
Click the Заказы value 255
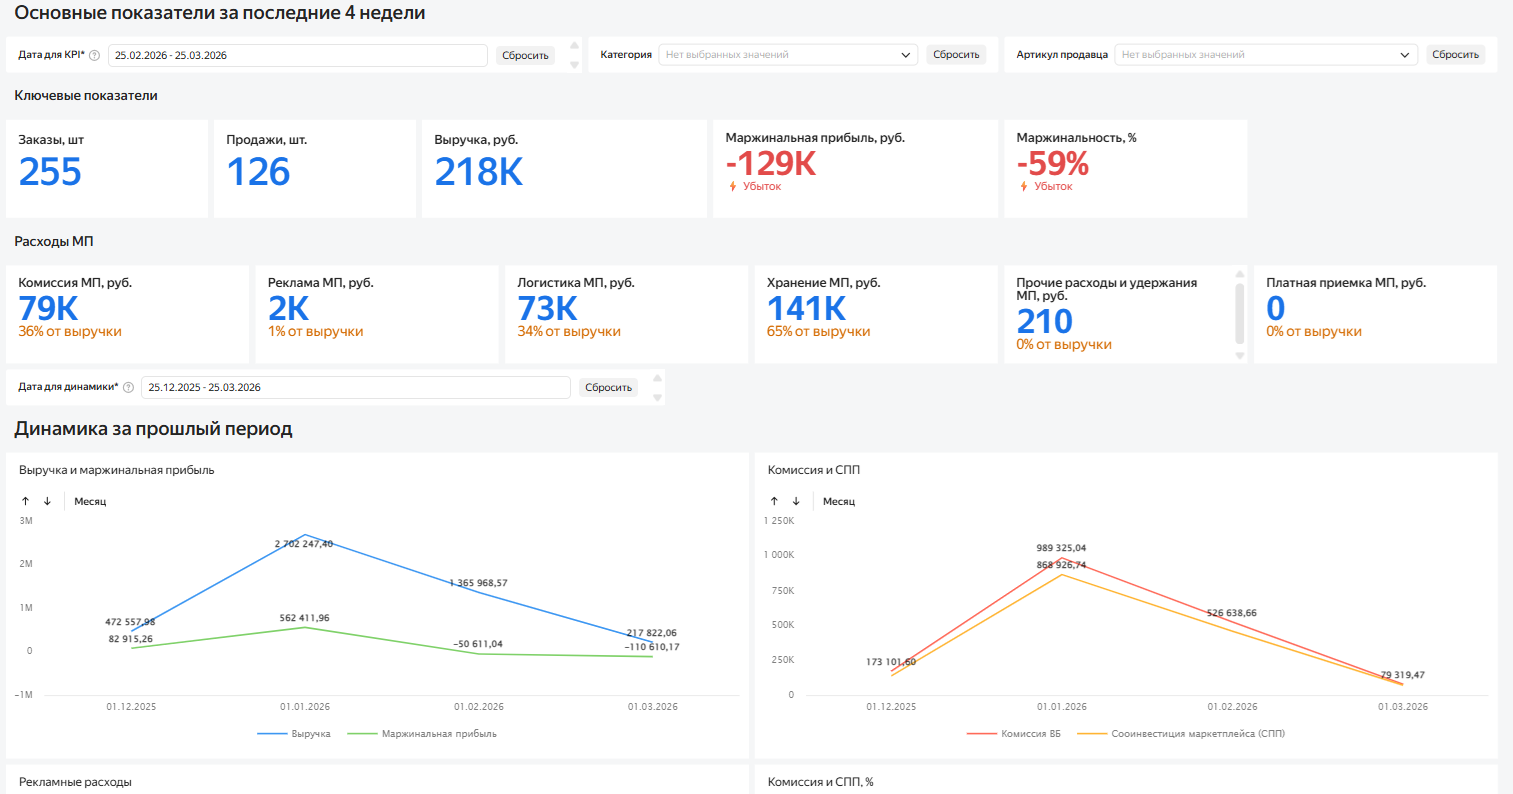[50, 172]
